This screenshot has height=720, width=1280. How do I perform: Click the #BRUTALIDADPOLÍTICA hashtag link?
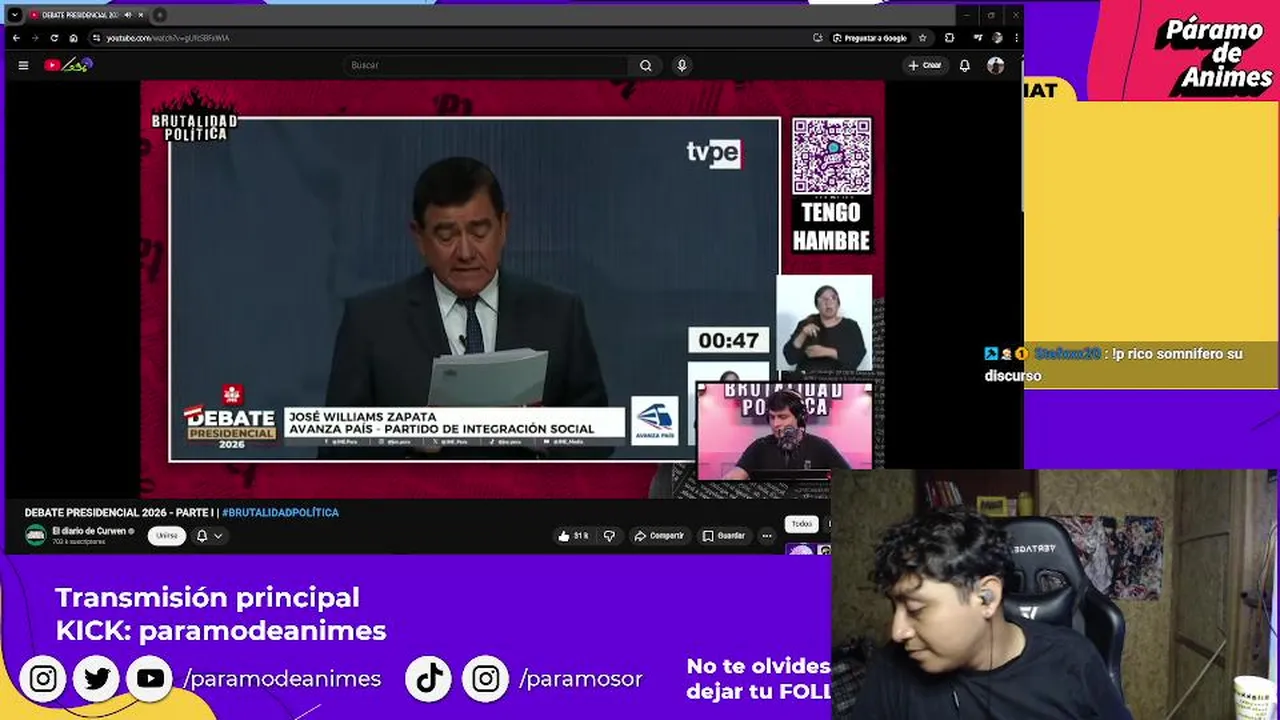(x=280, y=512)
